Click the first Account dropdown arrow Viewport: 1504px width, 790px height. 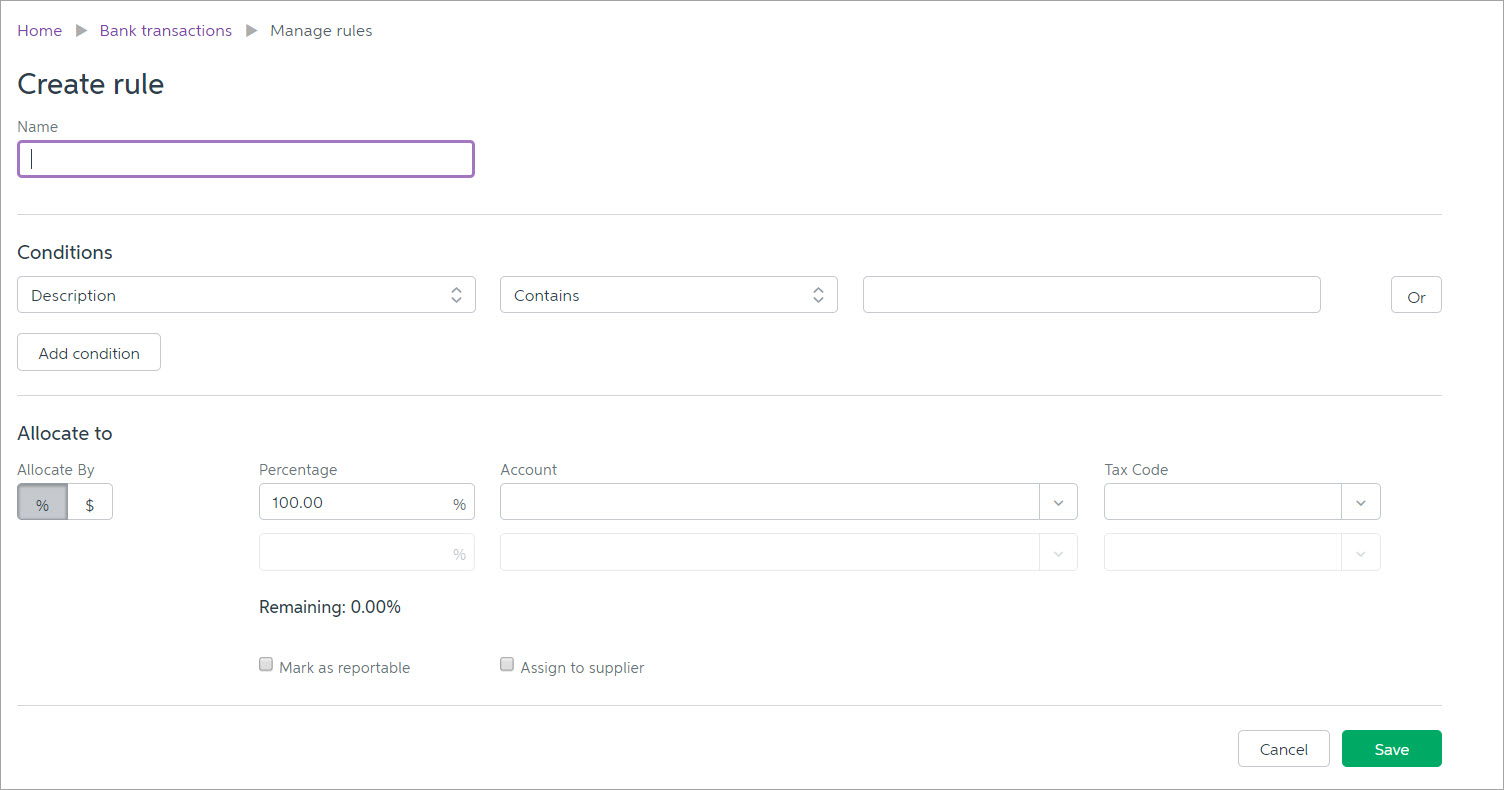pos(1059,502)
